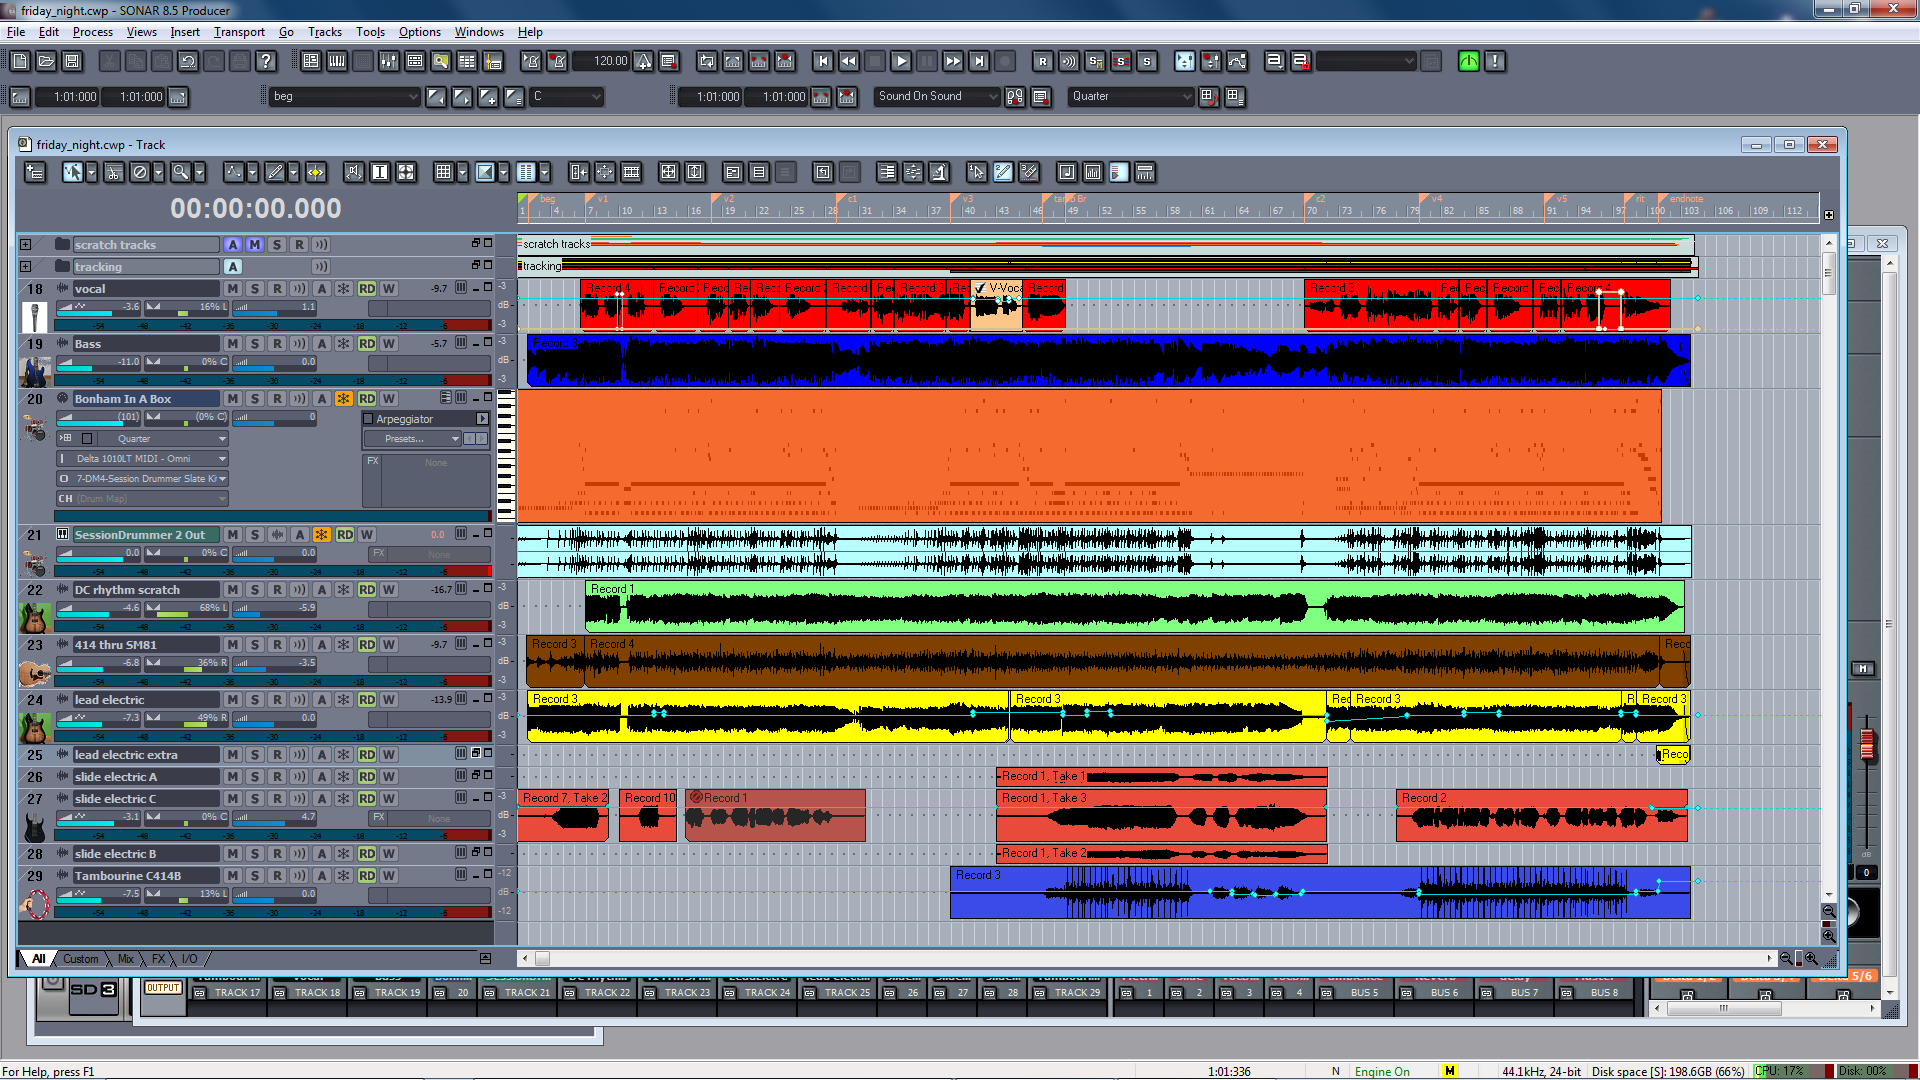Open the key signature C dropdown
The height and width of the screenshot is (1080, 1920).
(x=567, y=97)
